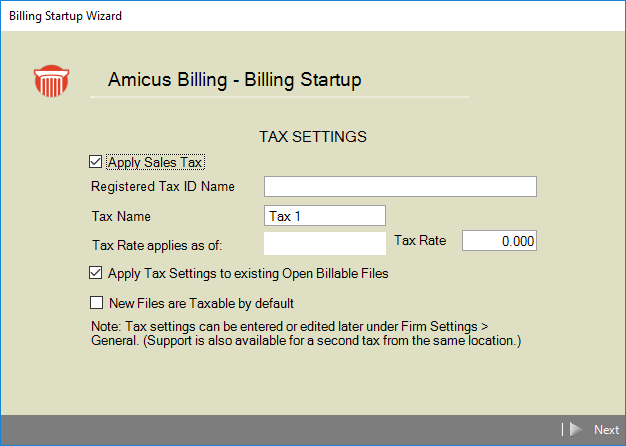Click the Registered Tax ID Name label
Screen dimensions: 626x446
tap(163, 186)
